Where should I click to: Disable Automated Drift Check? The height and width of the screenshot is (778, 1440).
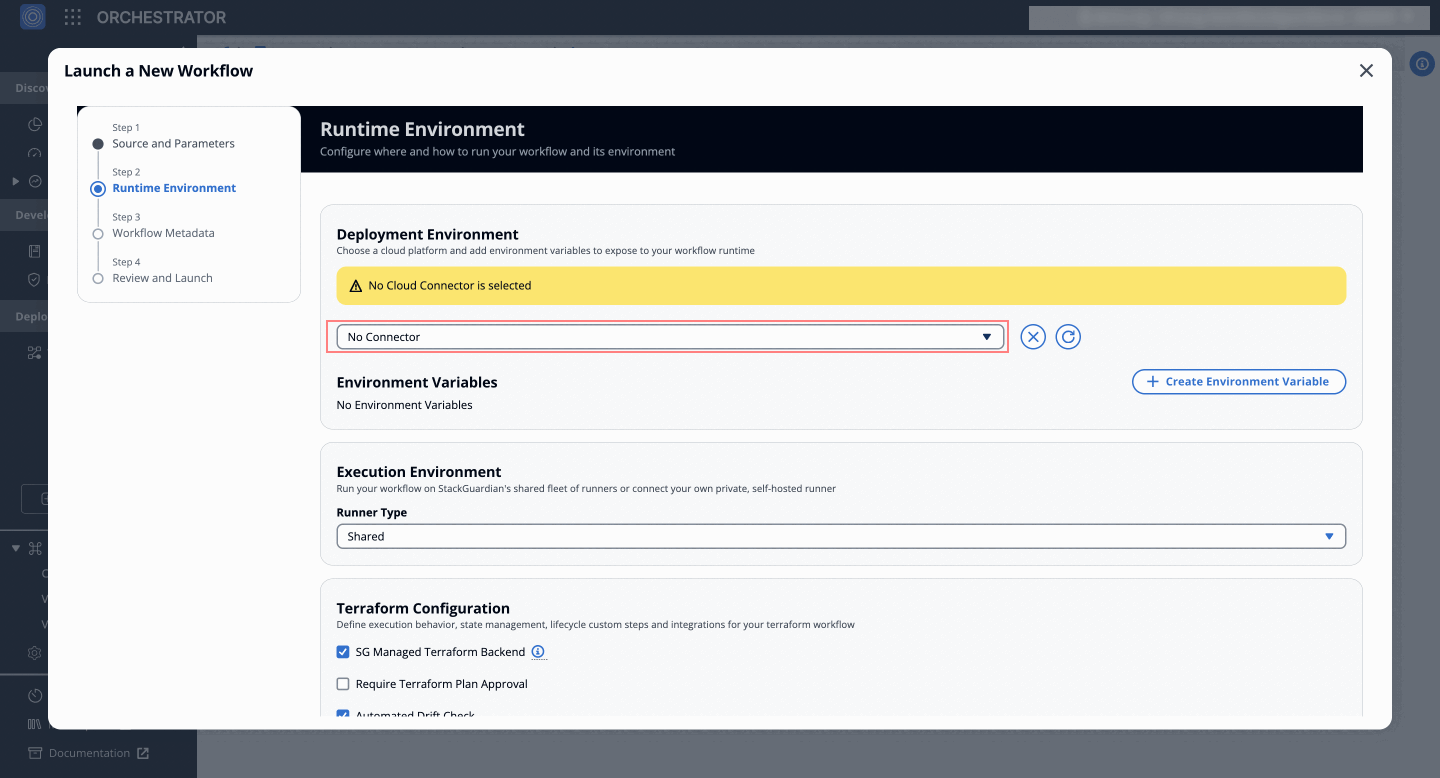[343, 714]
